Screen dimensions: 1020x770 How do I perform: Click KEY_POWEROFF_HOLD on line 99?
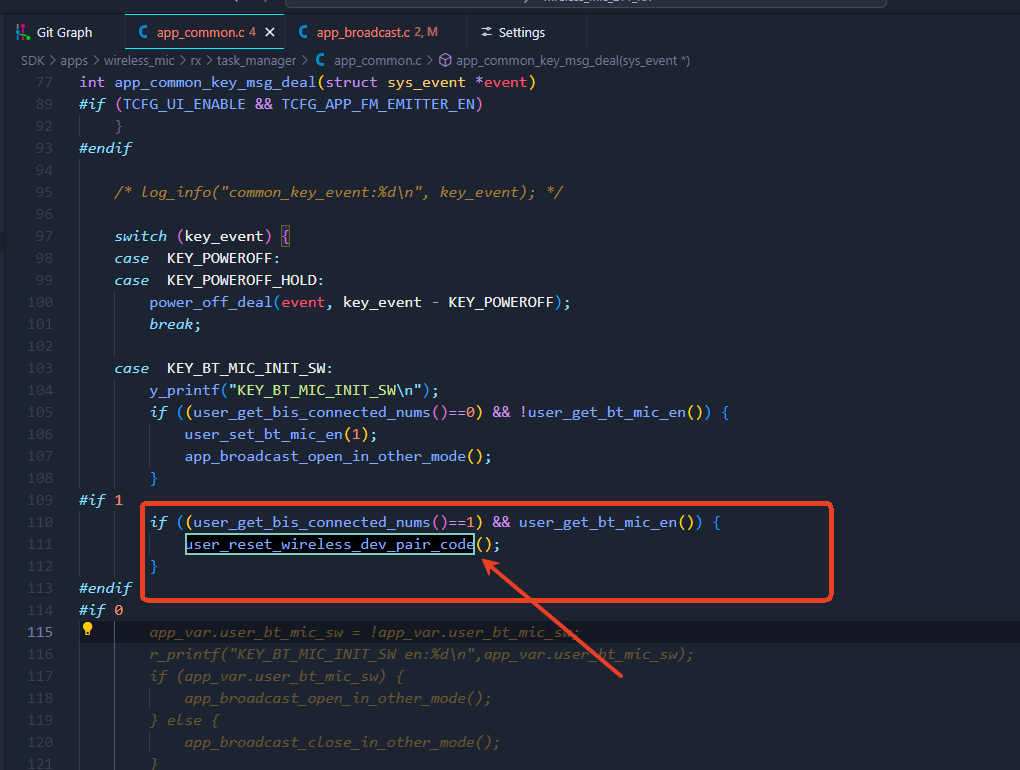(242, 280)
